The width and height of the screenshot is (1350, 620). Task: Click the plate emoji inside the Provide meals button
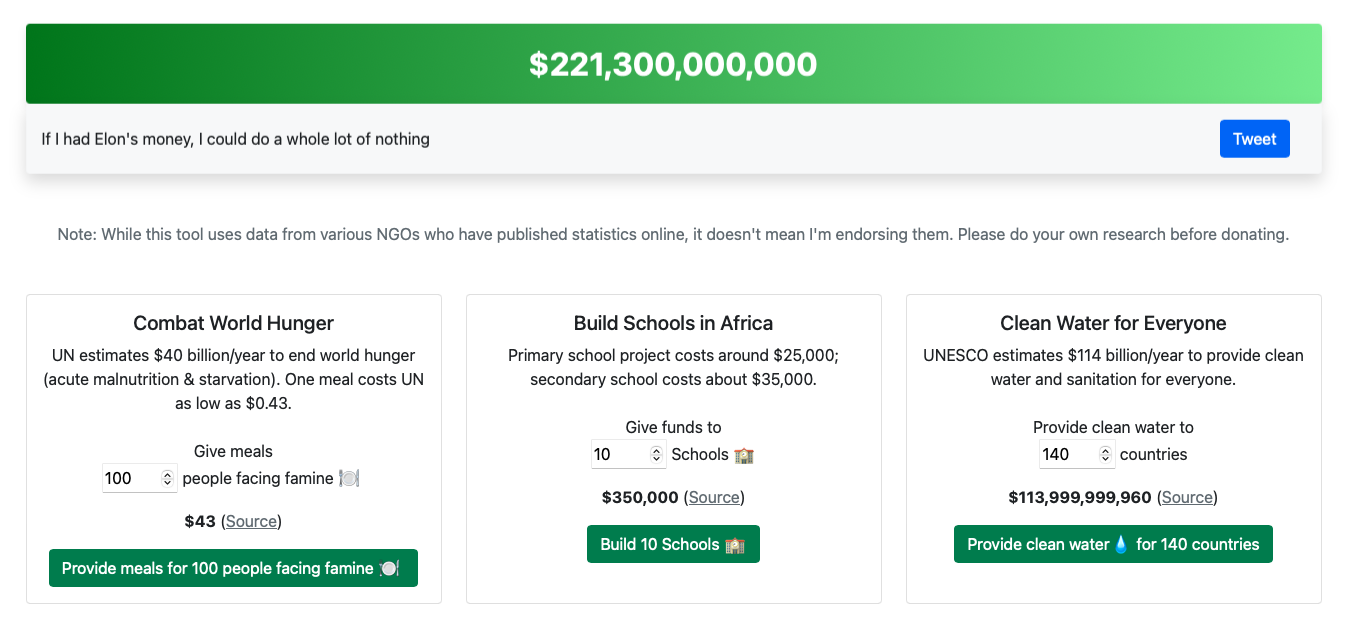tap(390, 568)
